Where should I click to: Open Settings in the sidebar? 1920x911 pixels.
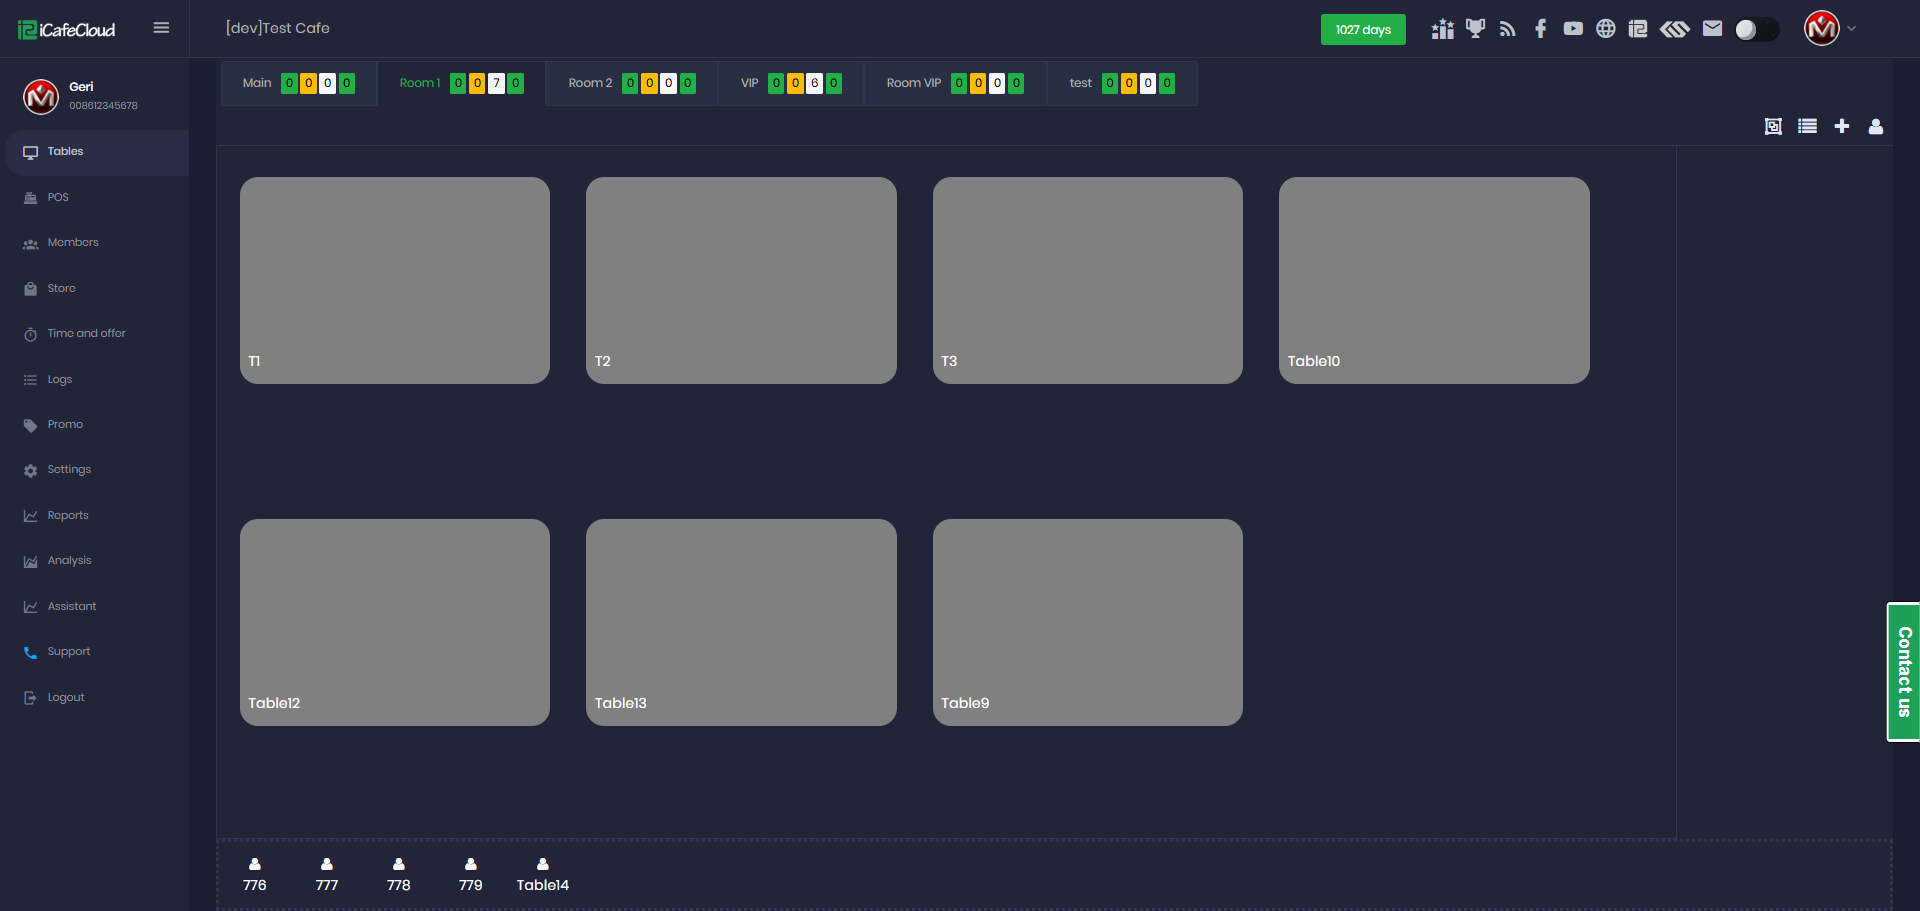[x=69, y=470]
